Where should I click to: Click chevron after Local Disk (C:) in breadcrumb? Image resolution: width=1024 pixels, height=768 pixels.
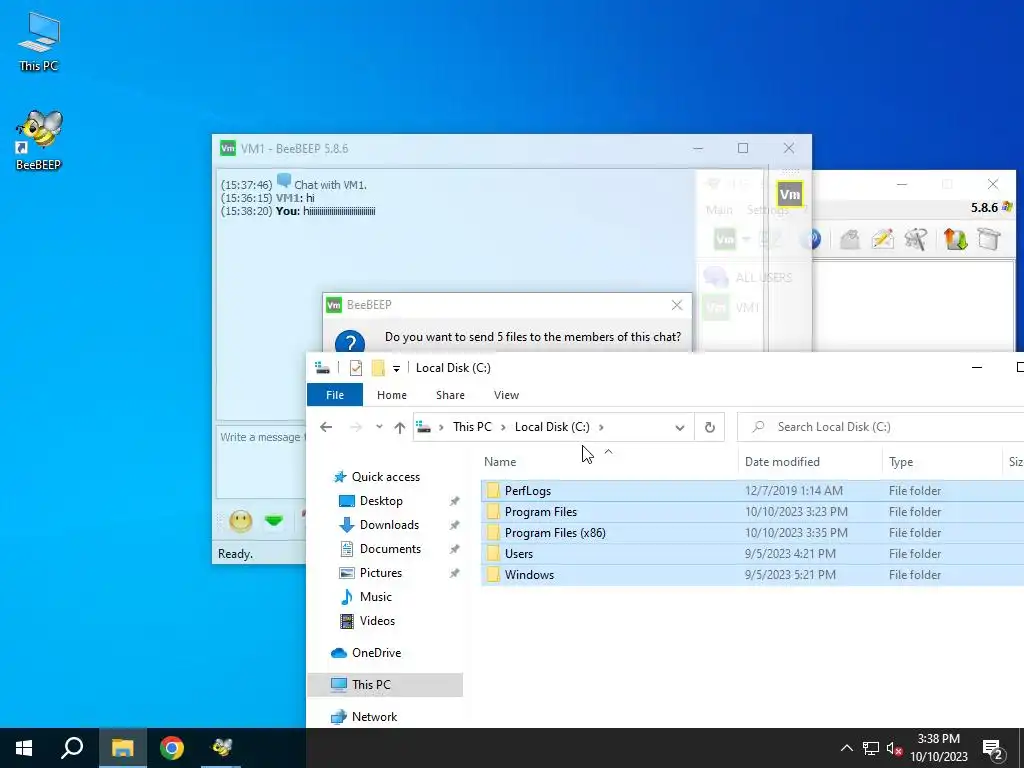(x=601, y=427)
